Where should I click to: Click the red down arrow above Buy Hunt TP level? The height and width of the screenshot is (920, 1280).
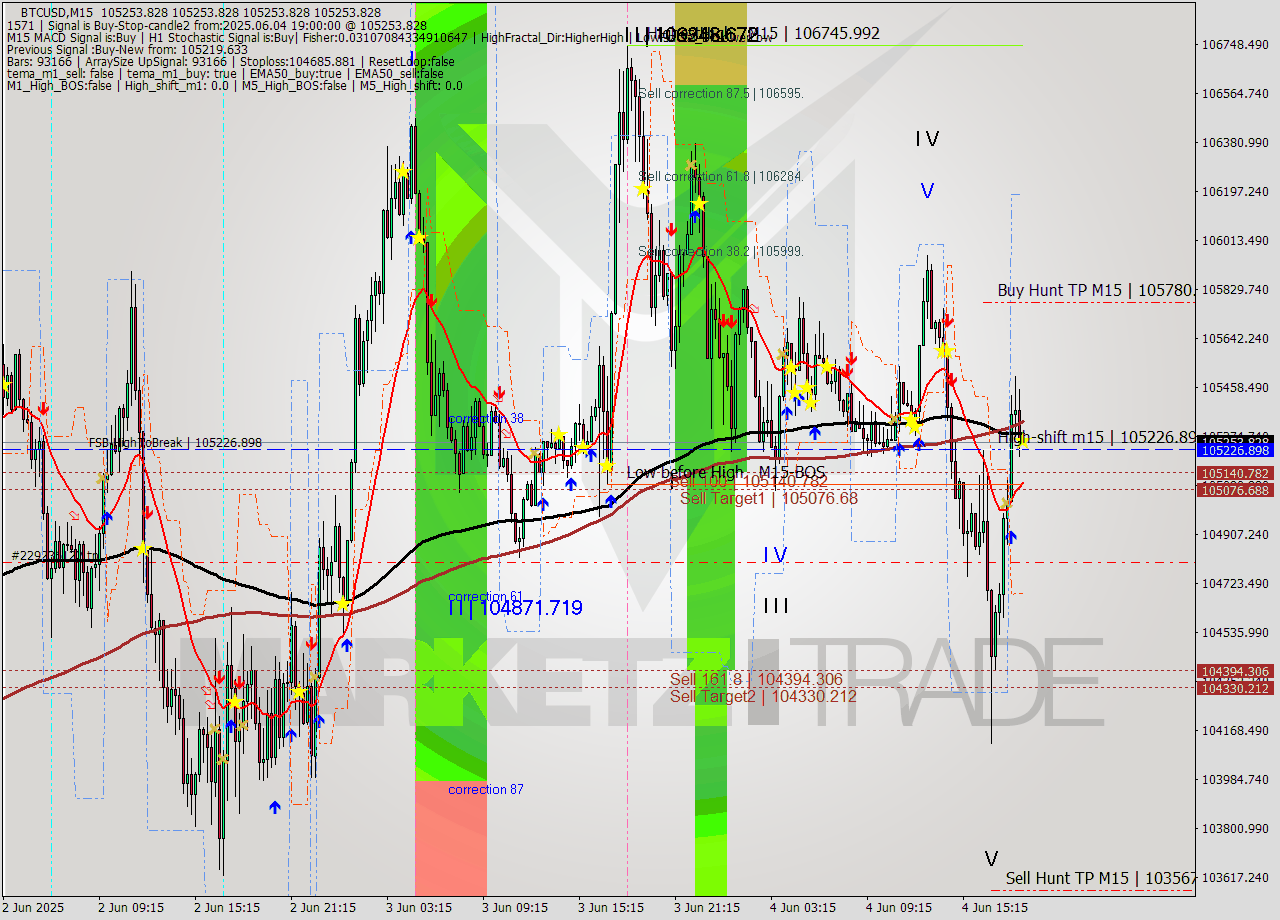[948, 321]
